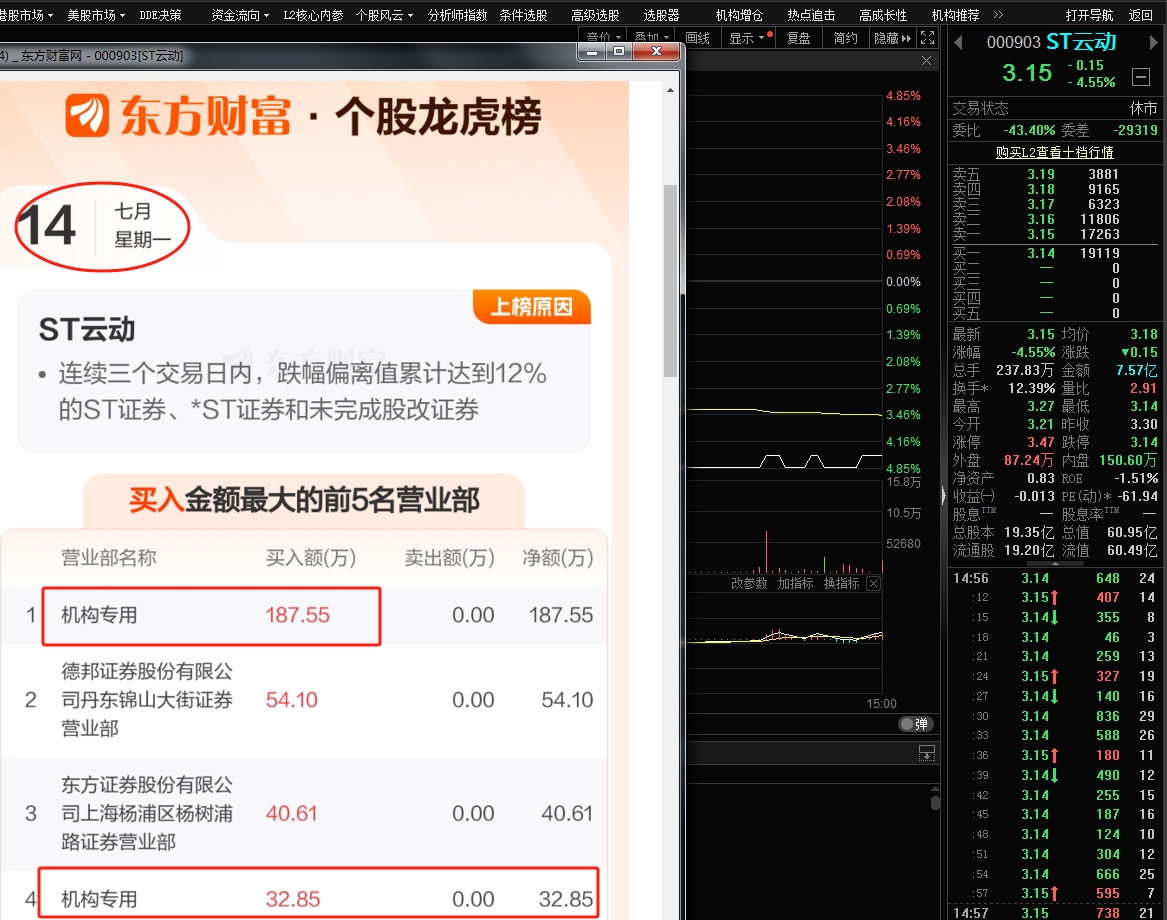Click popup window vertical scrollbar thumb
The image size is (1167, 920).
670,281
